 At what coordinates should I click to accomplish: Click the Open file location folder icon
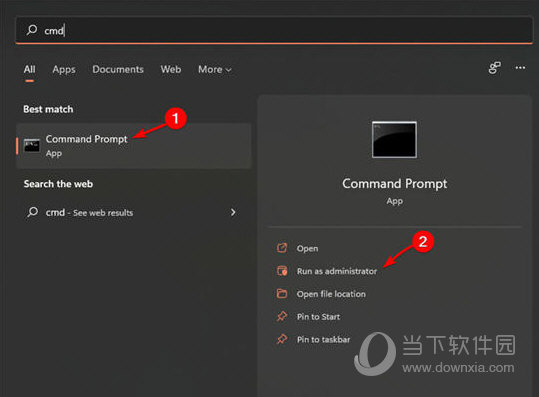tap(282, 294)
